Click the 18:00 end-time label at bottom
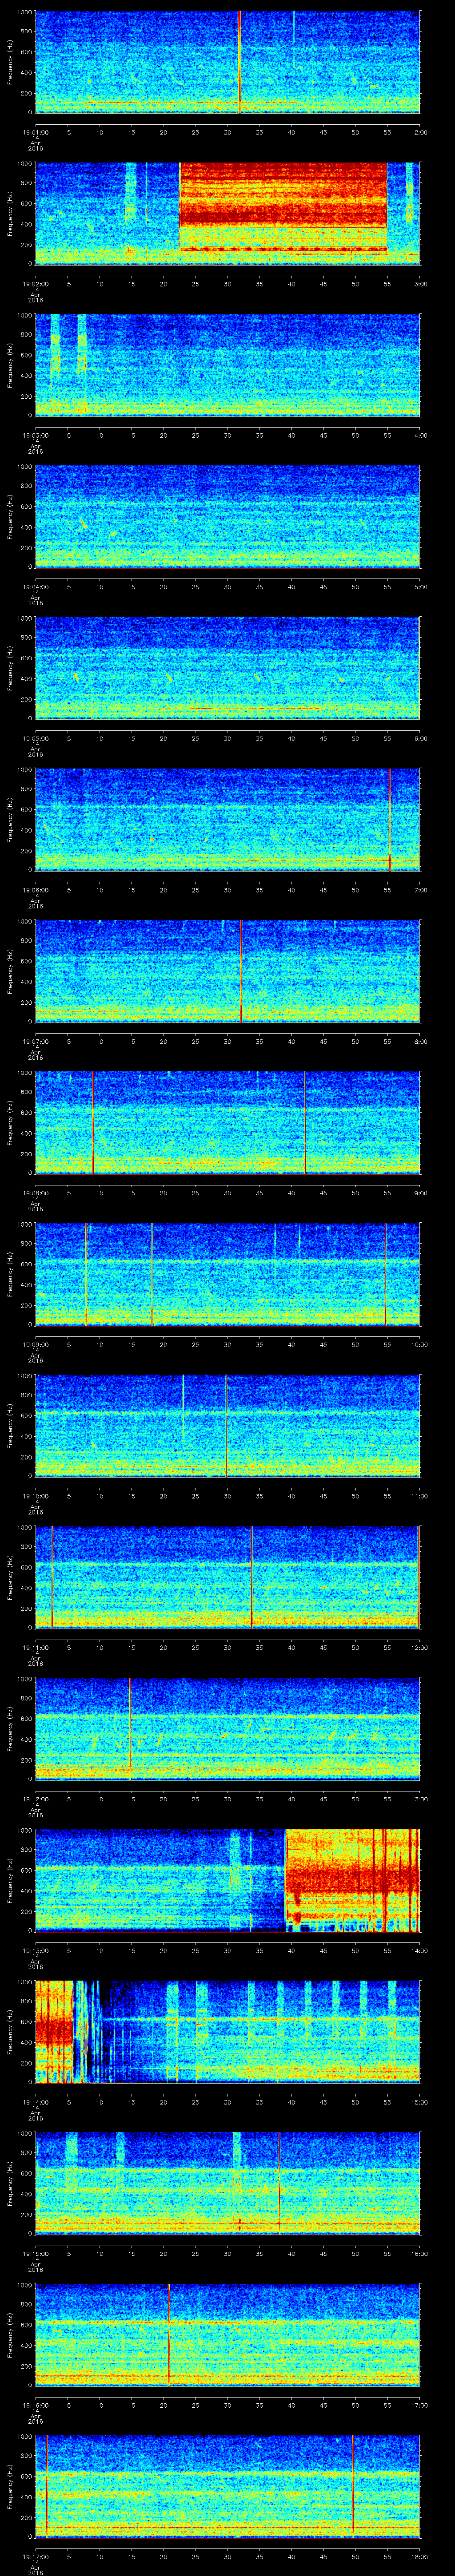The width and height of the screenshot is (455, 2576). 419,2556
